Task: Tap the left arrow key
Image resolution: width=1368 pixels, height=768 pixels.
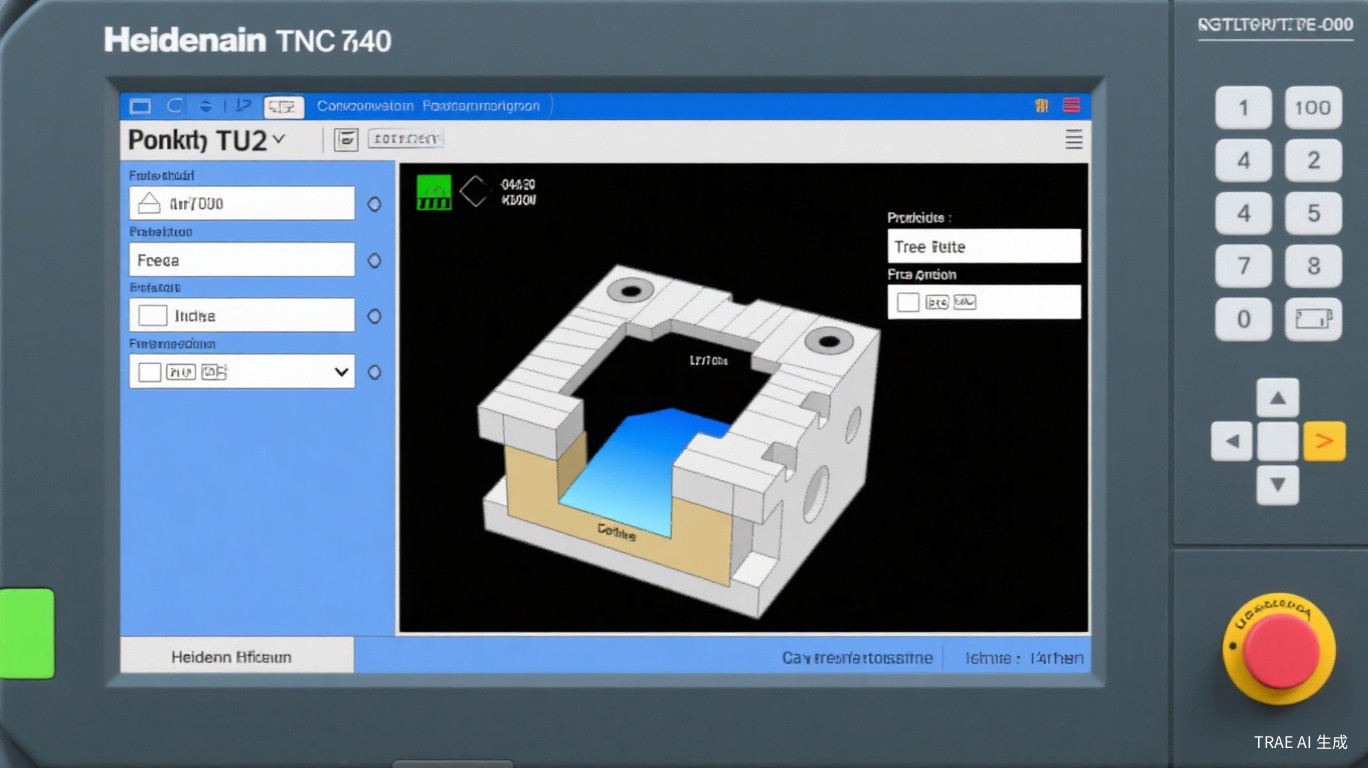Action: coord(1232,441)
